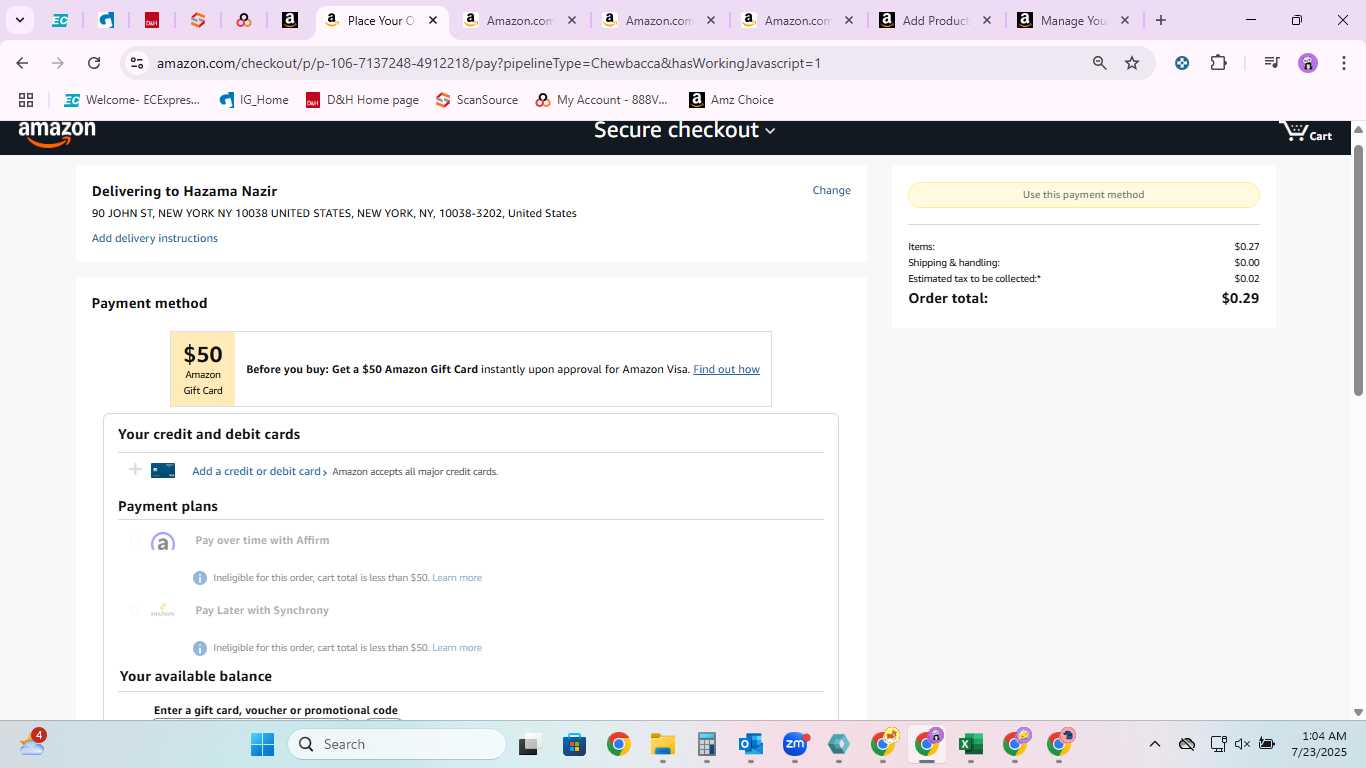Image resolution: width=1366 pixels, height=768 pixels.
Task: Close the Place Your Order tab
Action: click(x=432, y=20)
